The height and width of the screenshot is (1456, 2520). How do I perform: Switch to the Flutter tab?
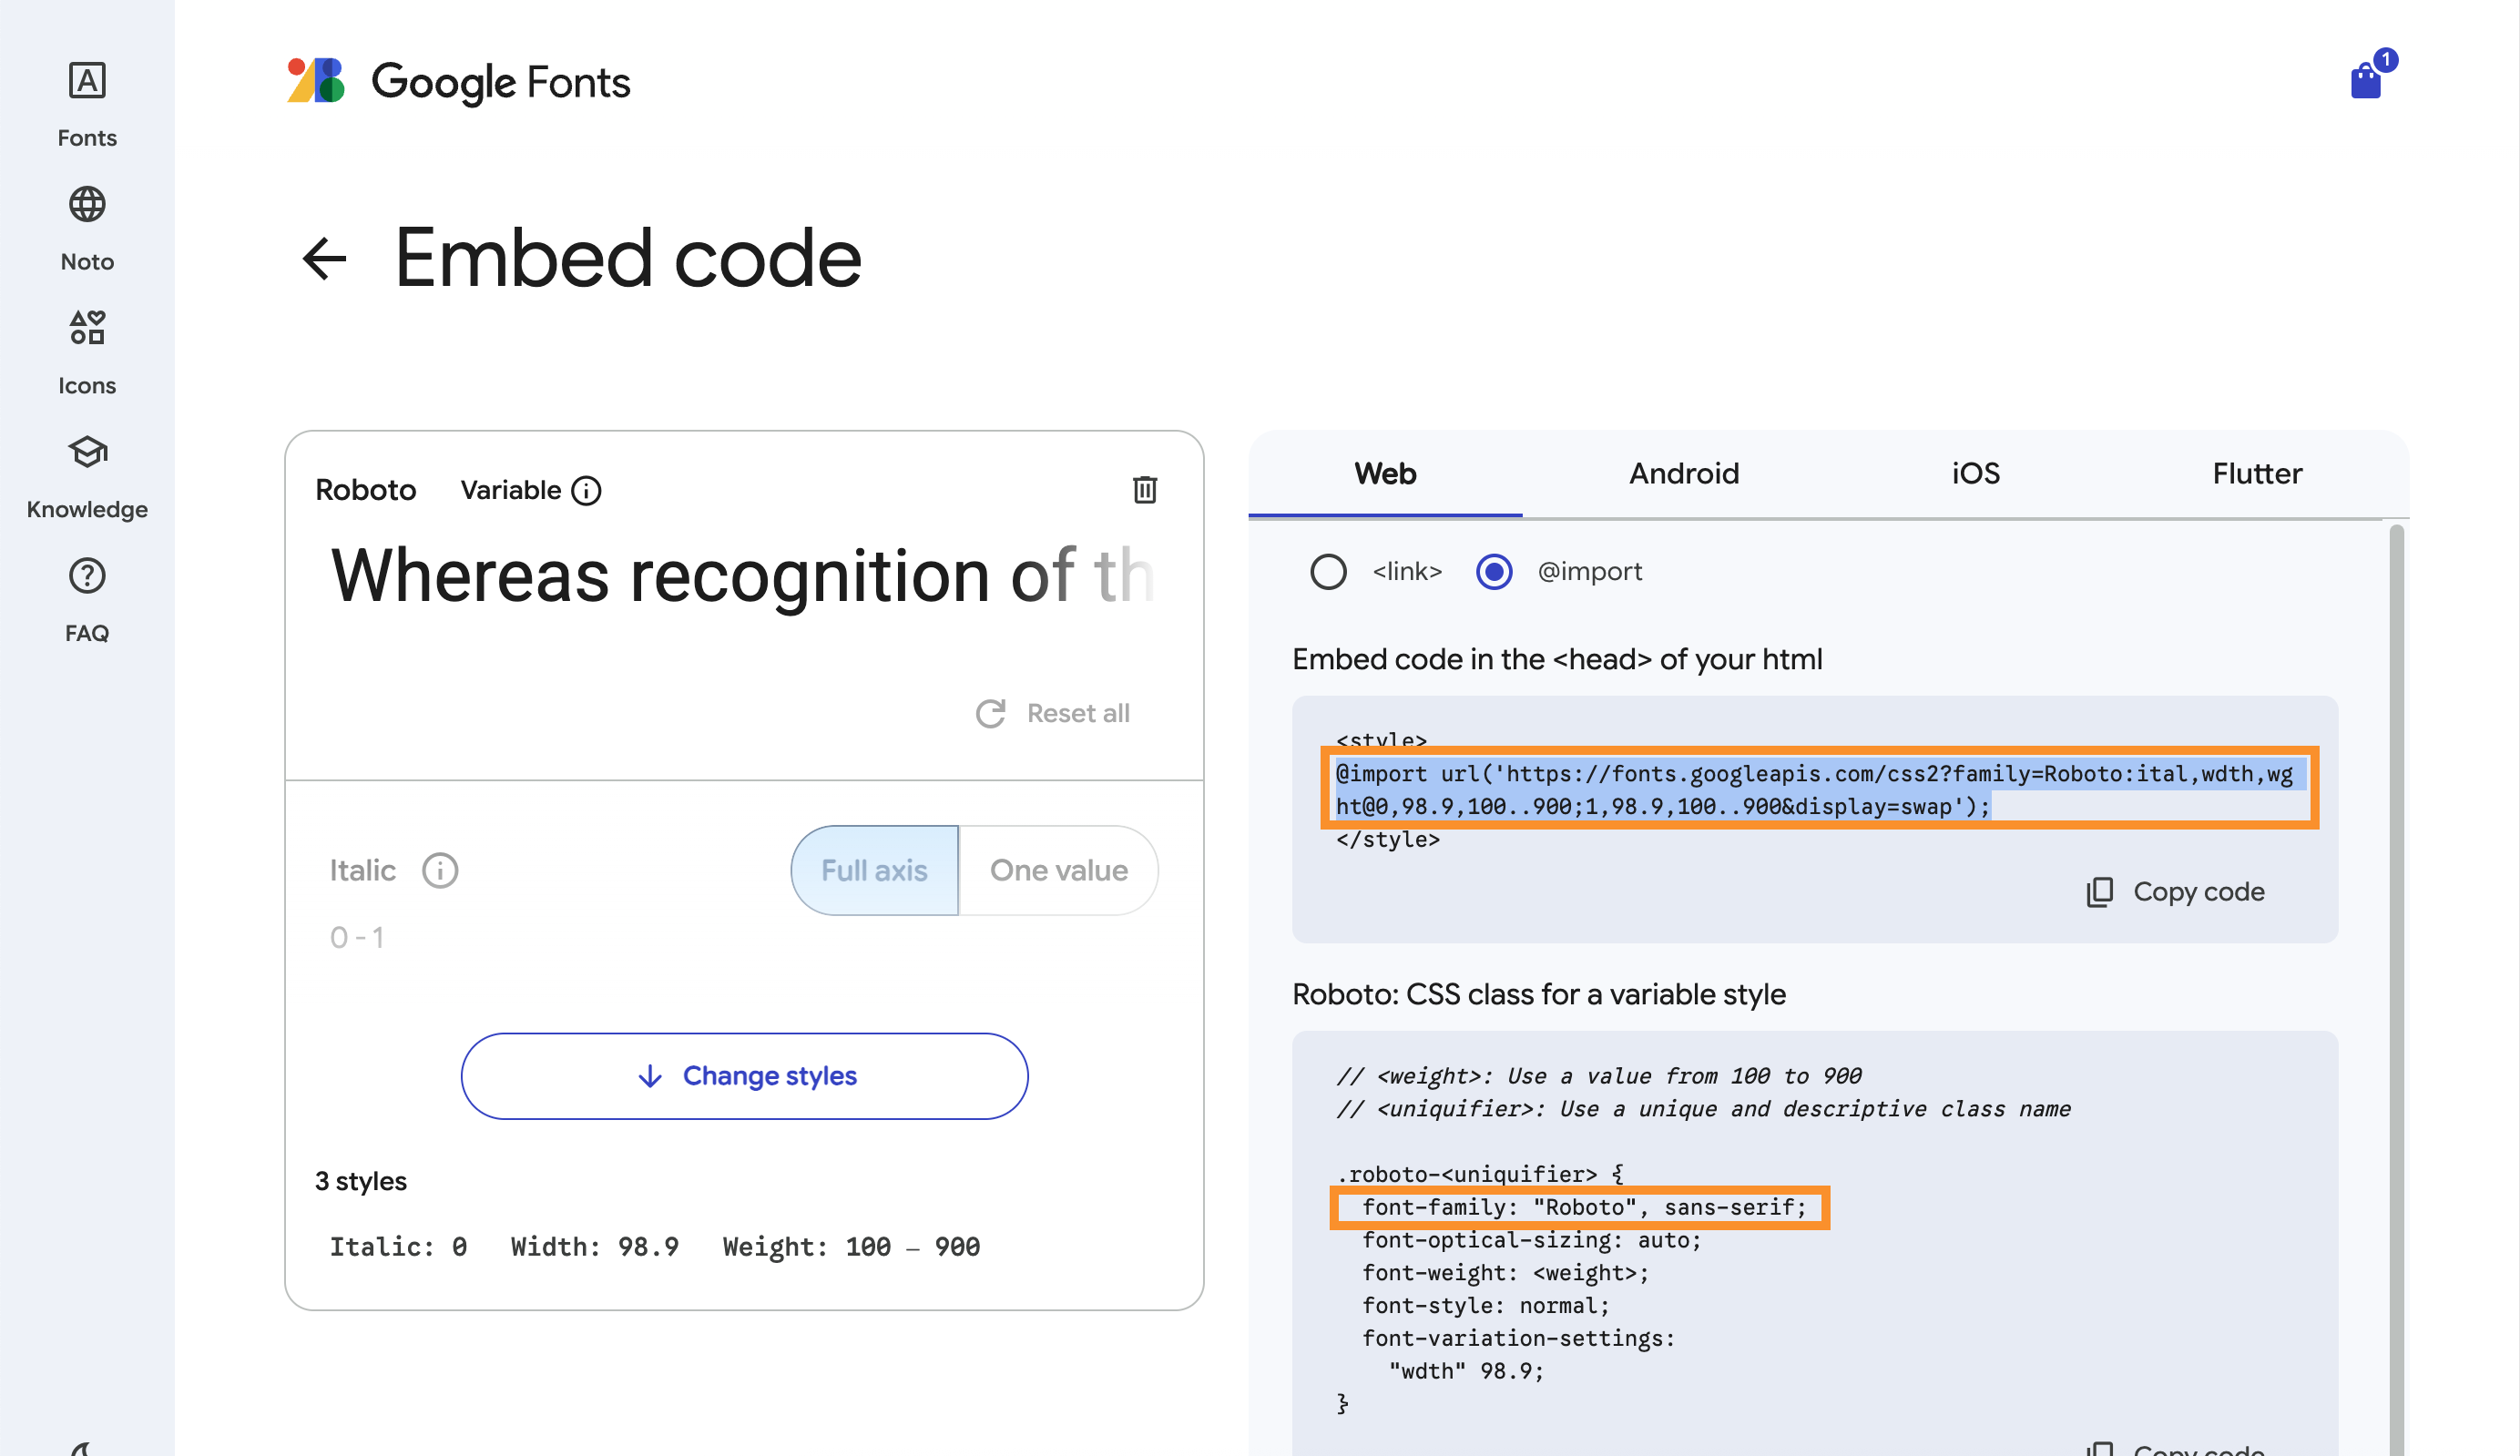(2257, 474)
